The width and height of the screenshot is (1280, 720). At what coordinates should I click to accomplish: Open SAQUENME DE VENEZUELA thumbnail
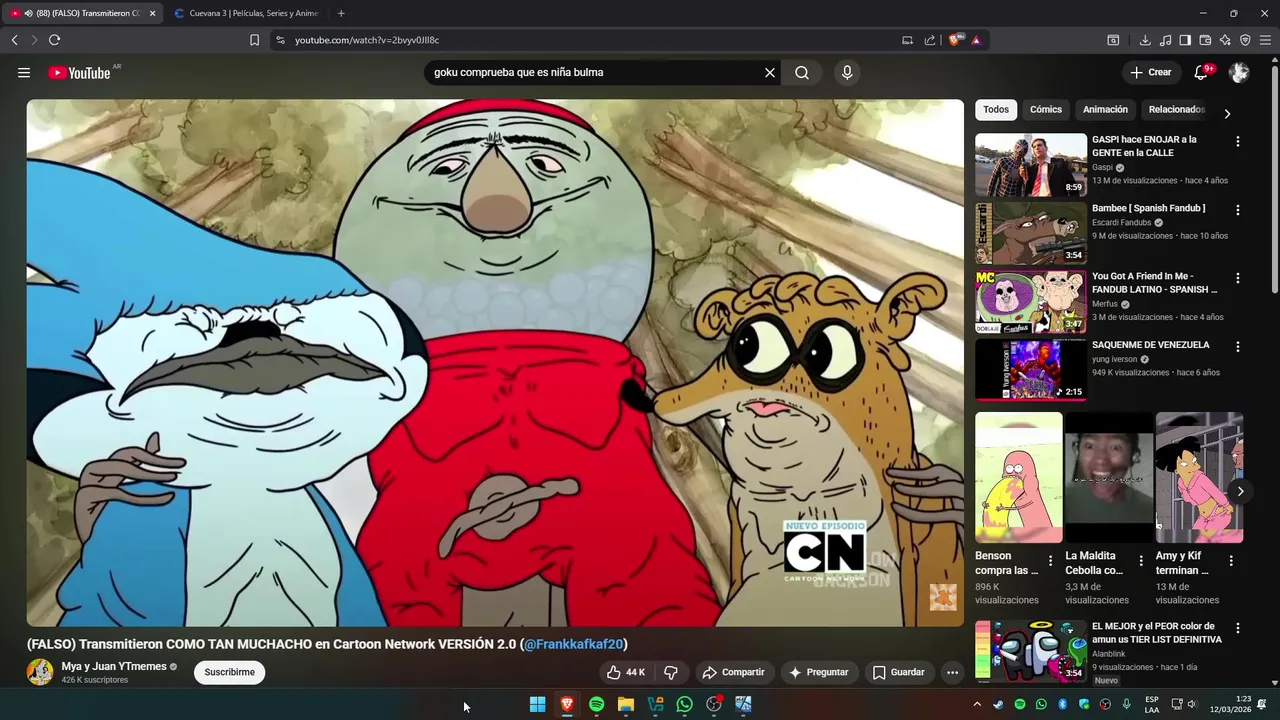(1031, 370)
